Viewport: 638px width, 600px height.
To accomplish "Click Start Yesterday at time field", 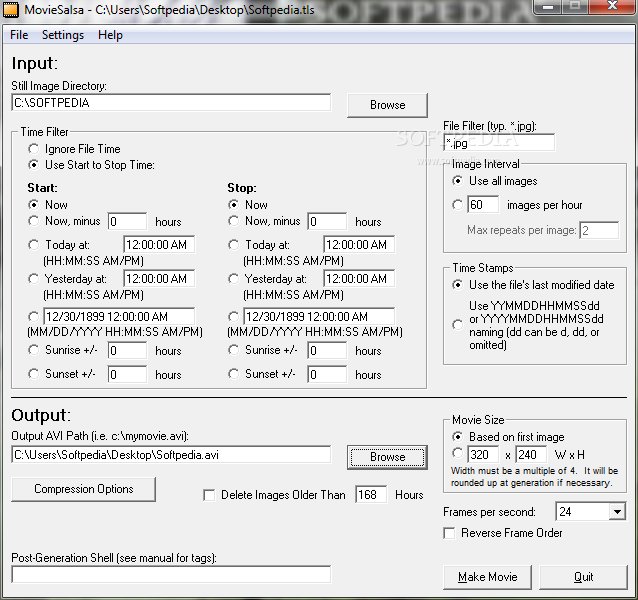I will (159, 279).
